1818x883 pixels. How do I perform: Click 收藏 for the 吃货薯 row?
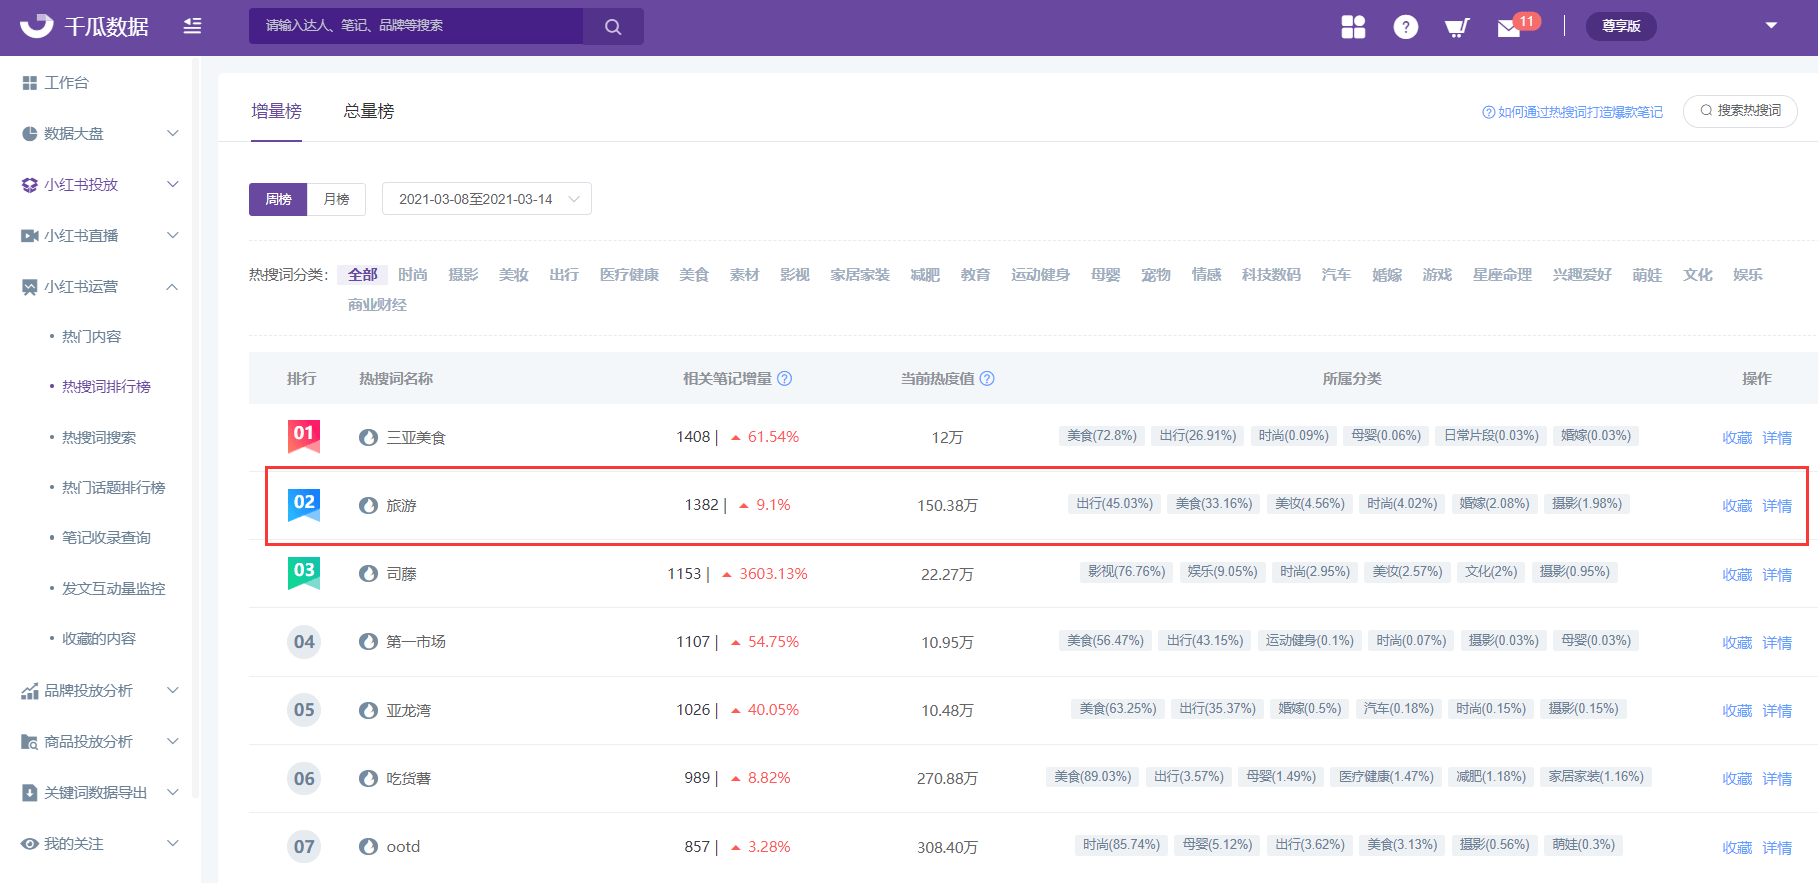tap(1737, 779)
